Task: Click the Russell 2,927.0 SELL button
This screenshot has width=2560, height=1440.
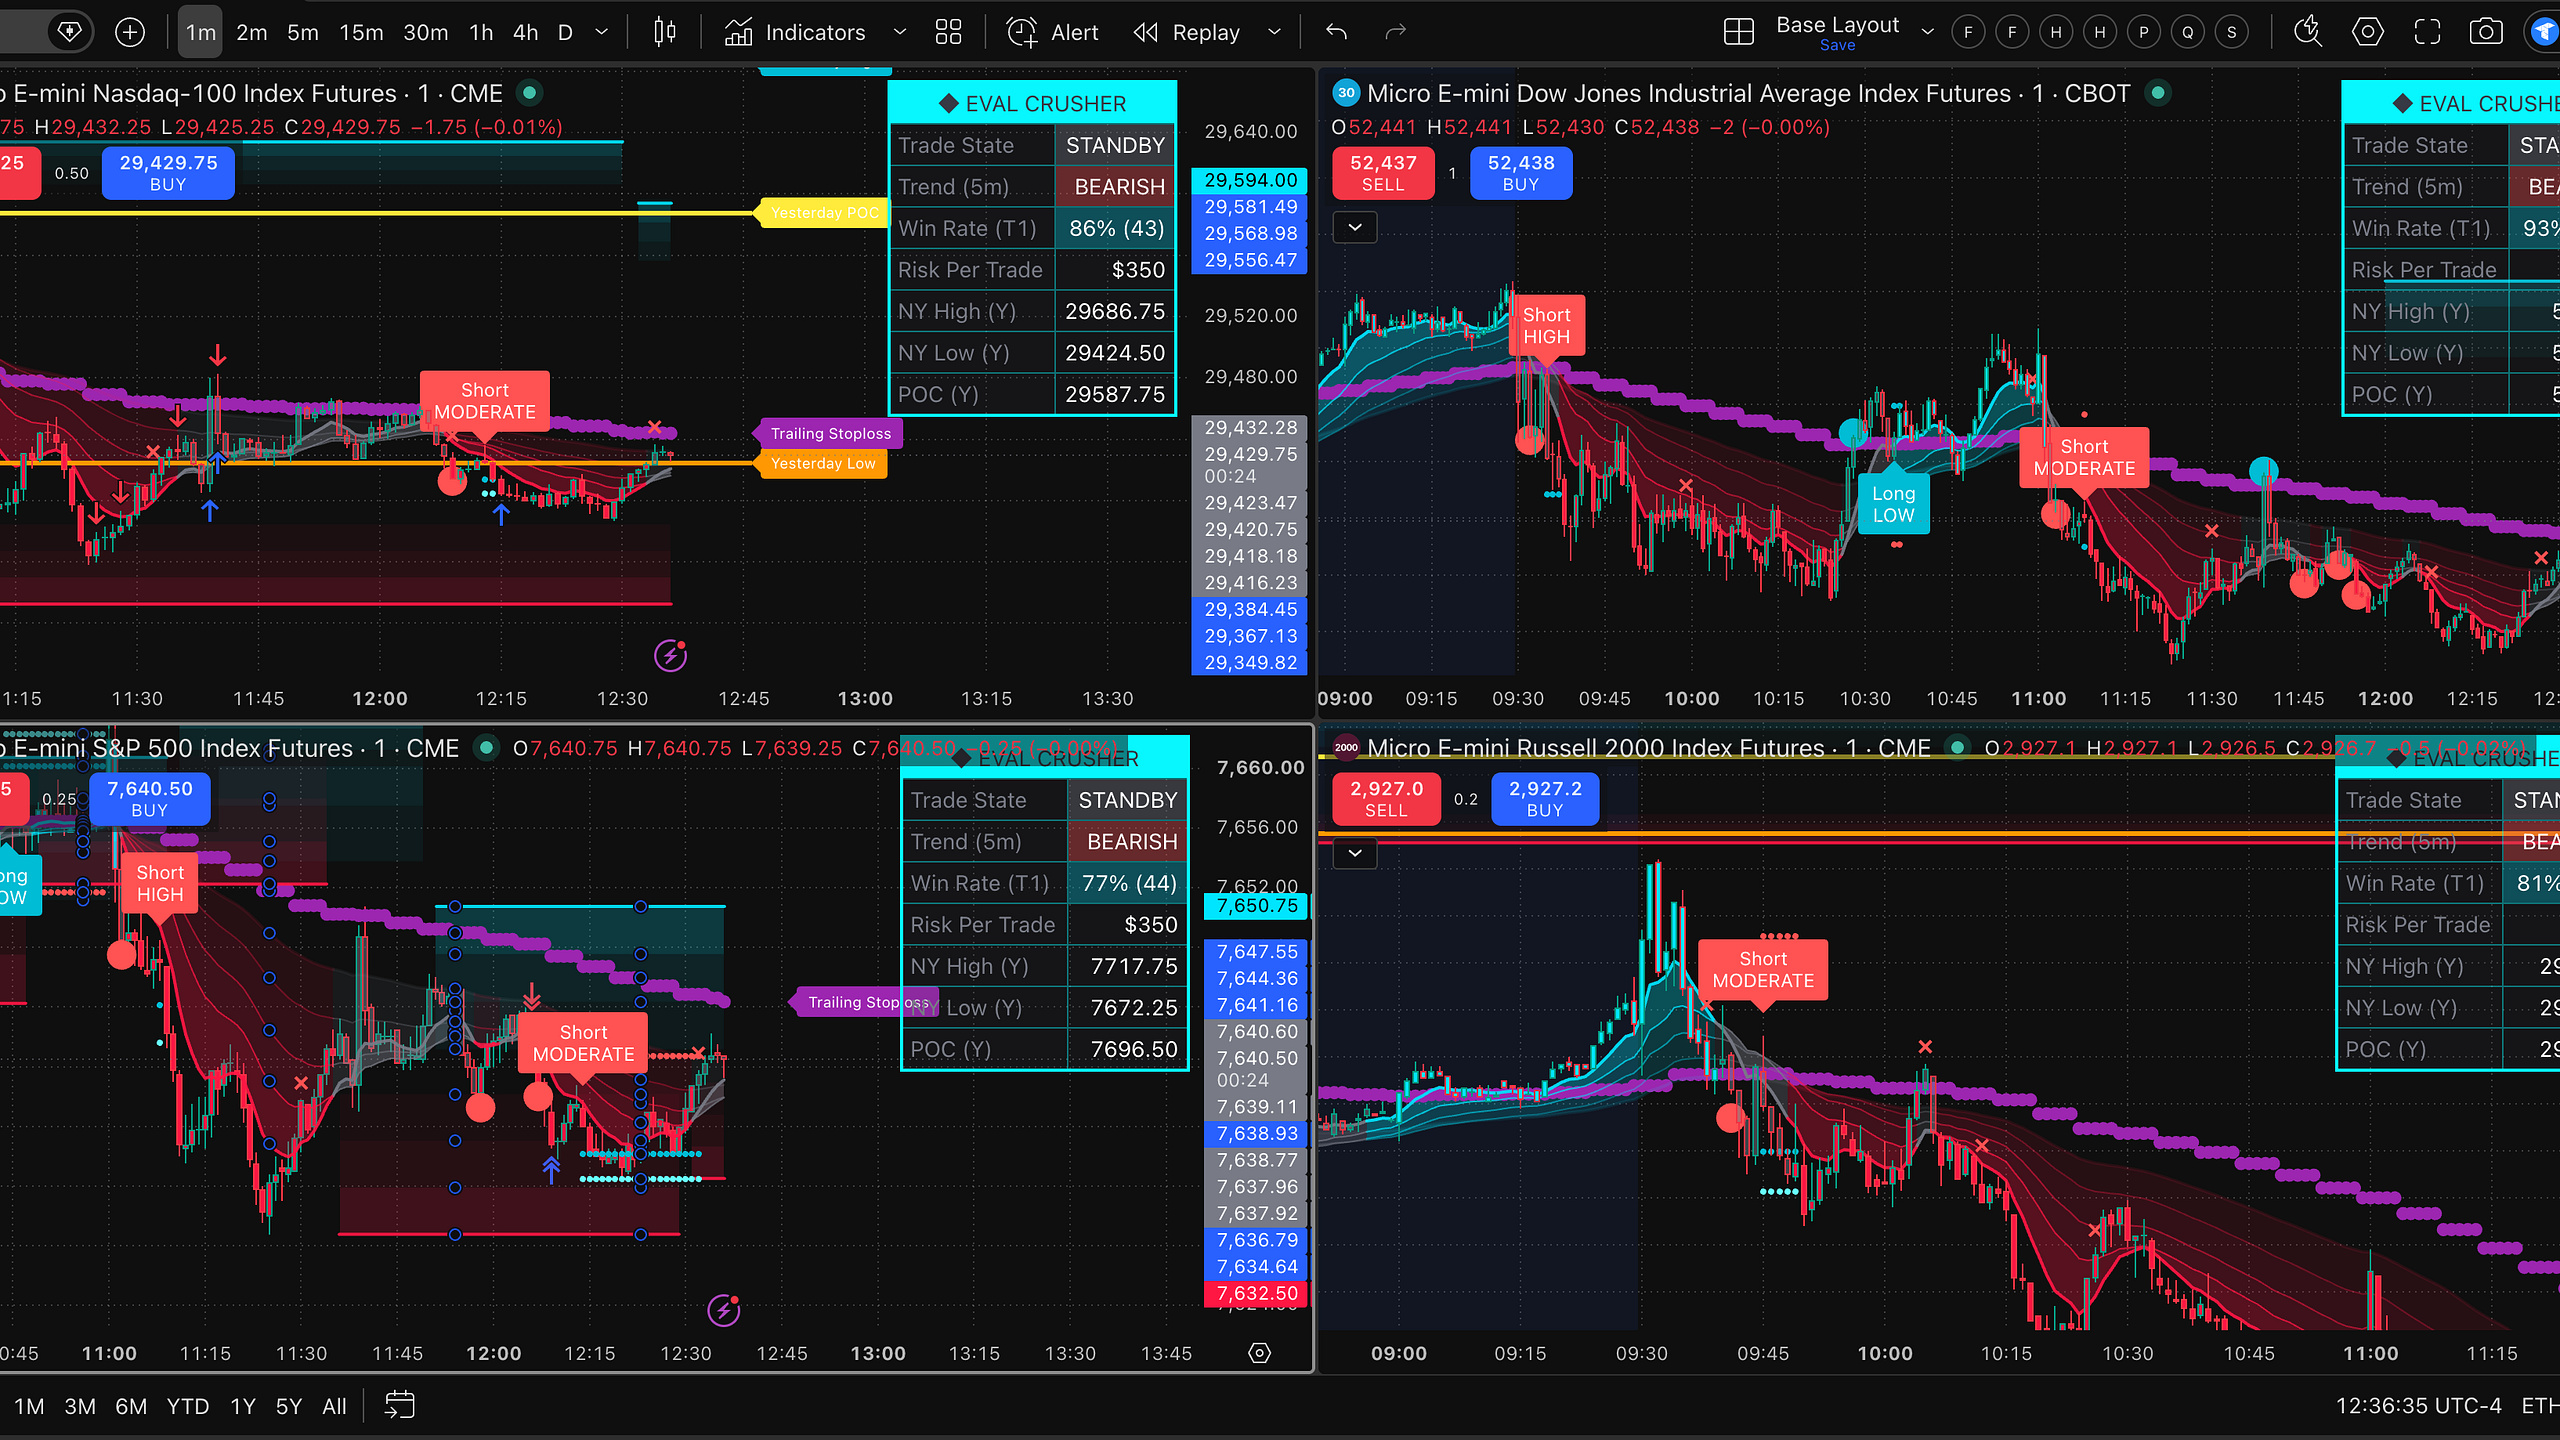Action: 1386,798
